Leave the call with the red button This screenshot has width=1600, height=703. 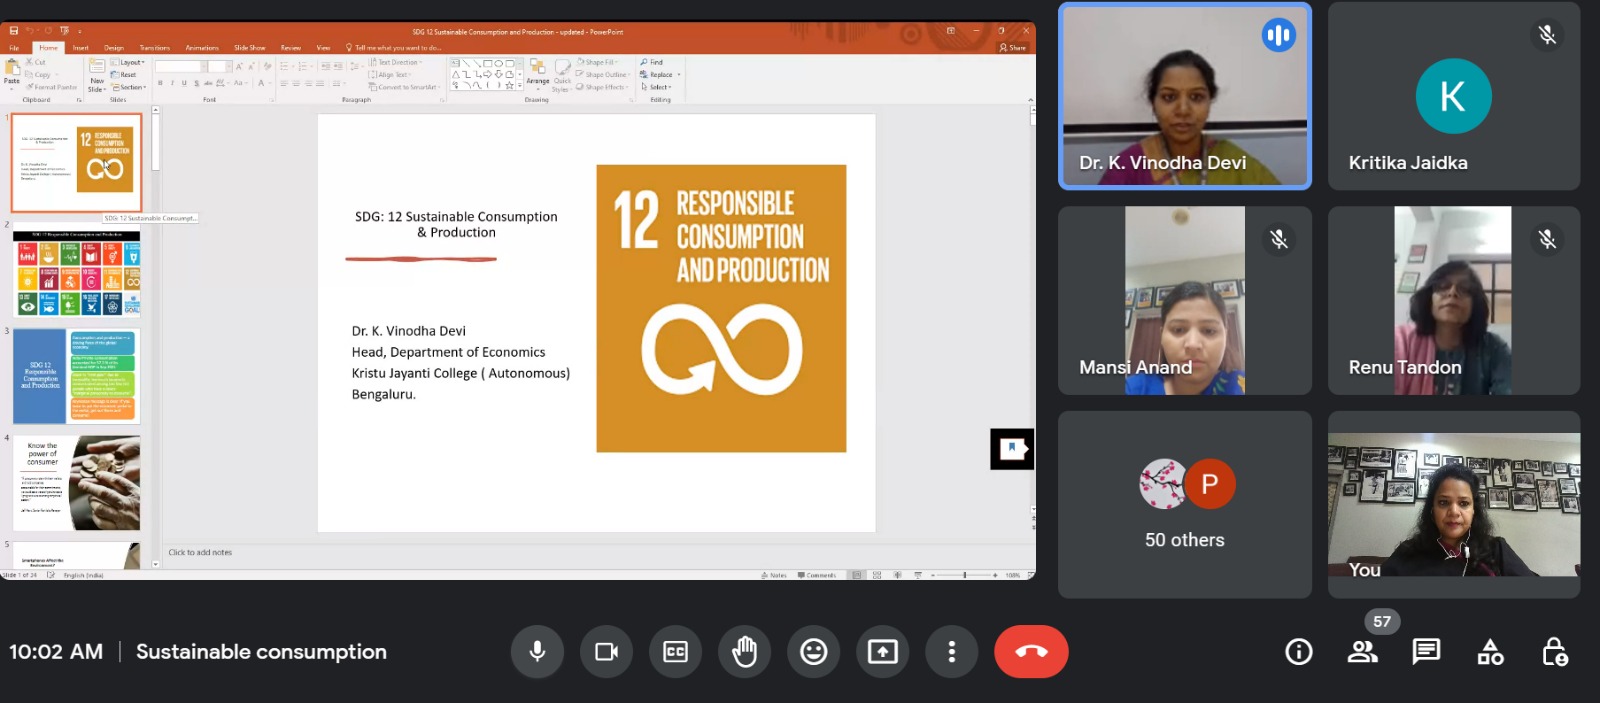[1031, 652]
